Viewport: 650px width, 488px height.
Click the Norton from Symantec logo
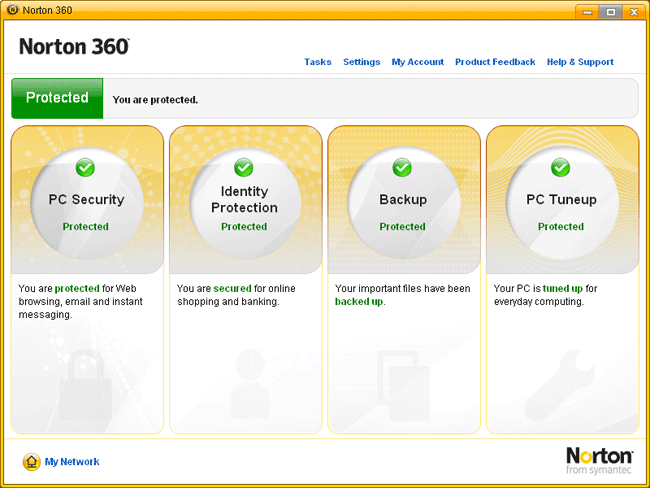[x=599, y=460]
